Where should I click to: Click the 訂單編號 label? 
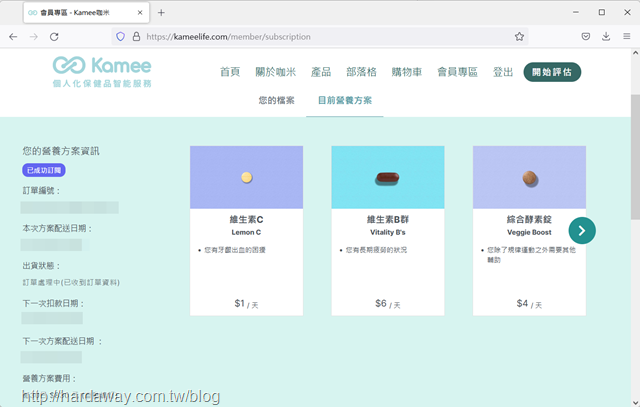coord(41,191)
